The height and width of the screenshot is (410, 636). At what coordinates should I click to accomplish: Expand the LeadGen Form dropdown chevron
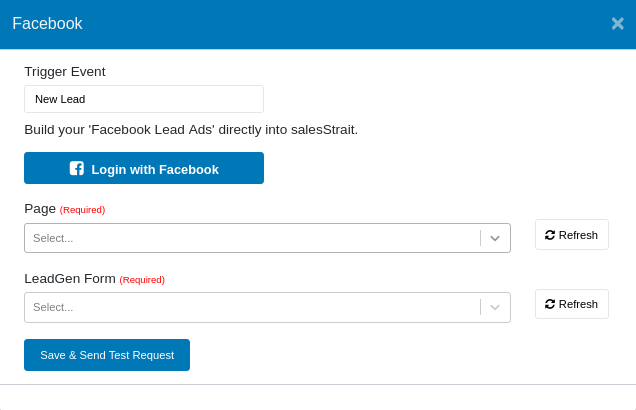[x=495, y=307]
